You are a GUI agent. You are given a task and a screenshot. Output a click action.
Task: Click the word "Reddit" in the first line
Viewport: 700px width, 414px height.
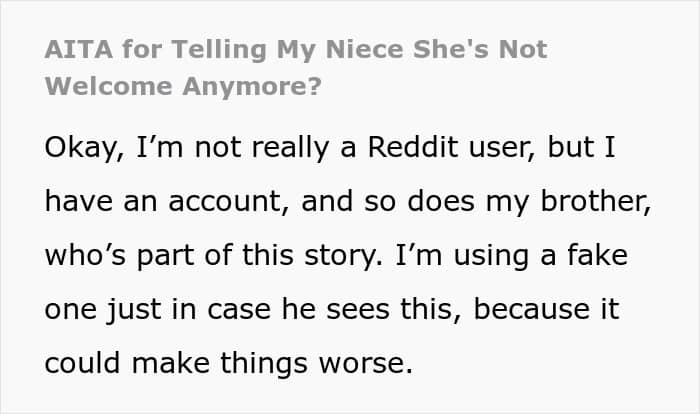[x=413, y=147]
